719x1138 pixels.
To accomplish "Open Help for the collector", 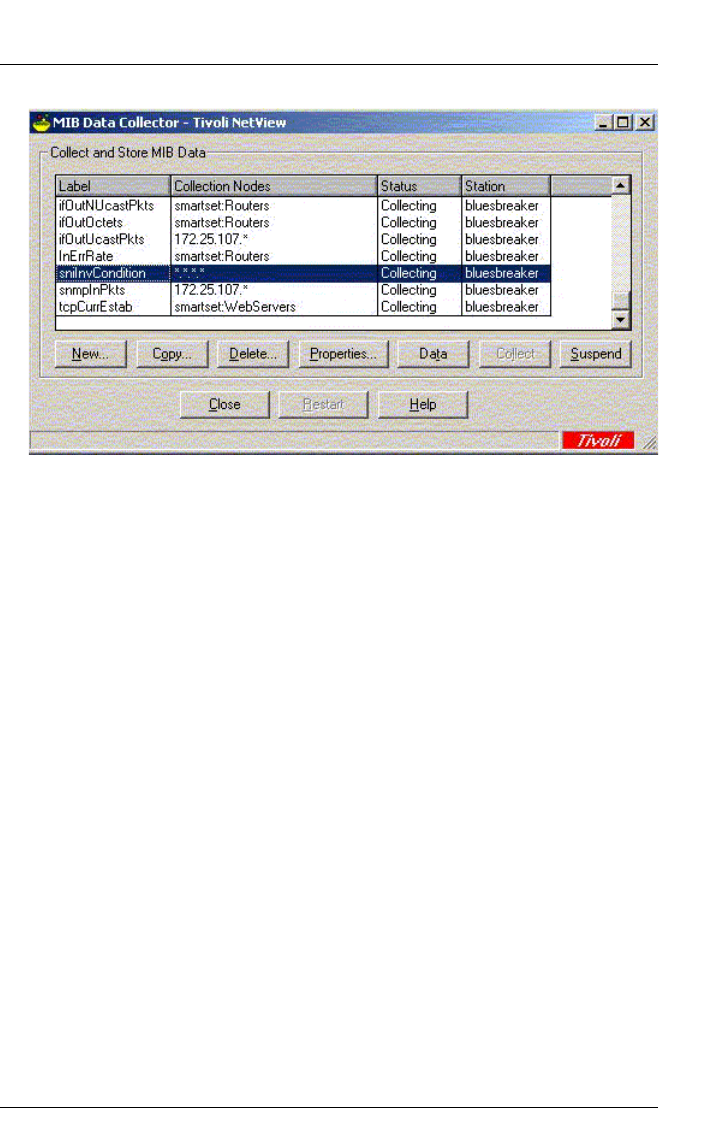I will click(x=422, y=404).
